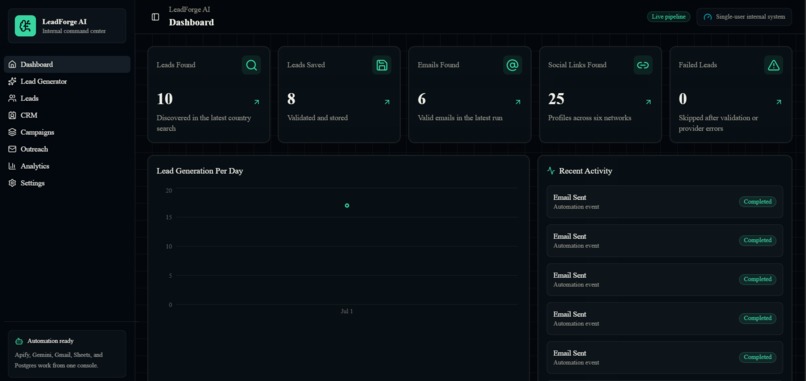The image size is (806, 381).
Task: Click the search icon on Leads Found card
Action: [x=251, y=65]
